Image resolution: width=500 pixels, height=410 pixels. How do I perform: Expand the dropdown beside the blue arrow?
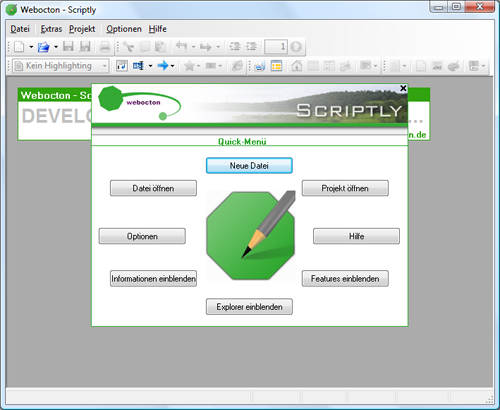coord(172,66)
